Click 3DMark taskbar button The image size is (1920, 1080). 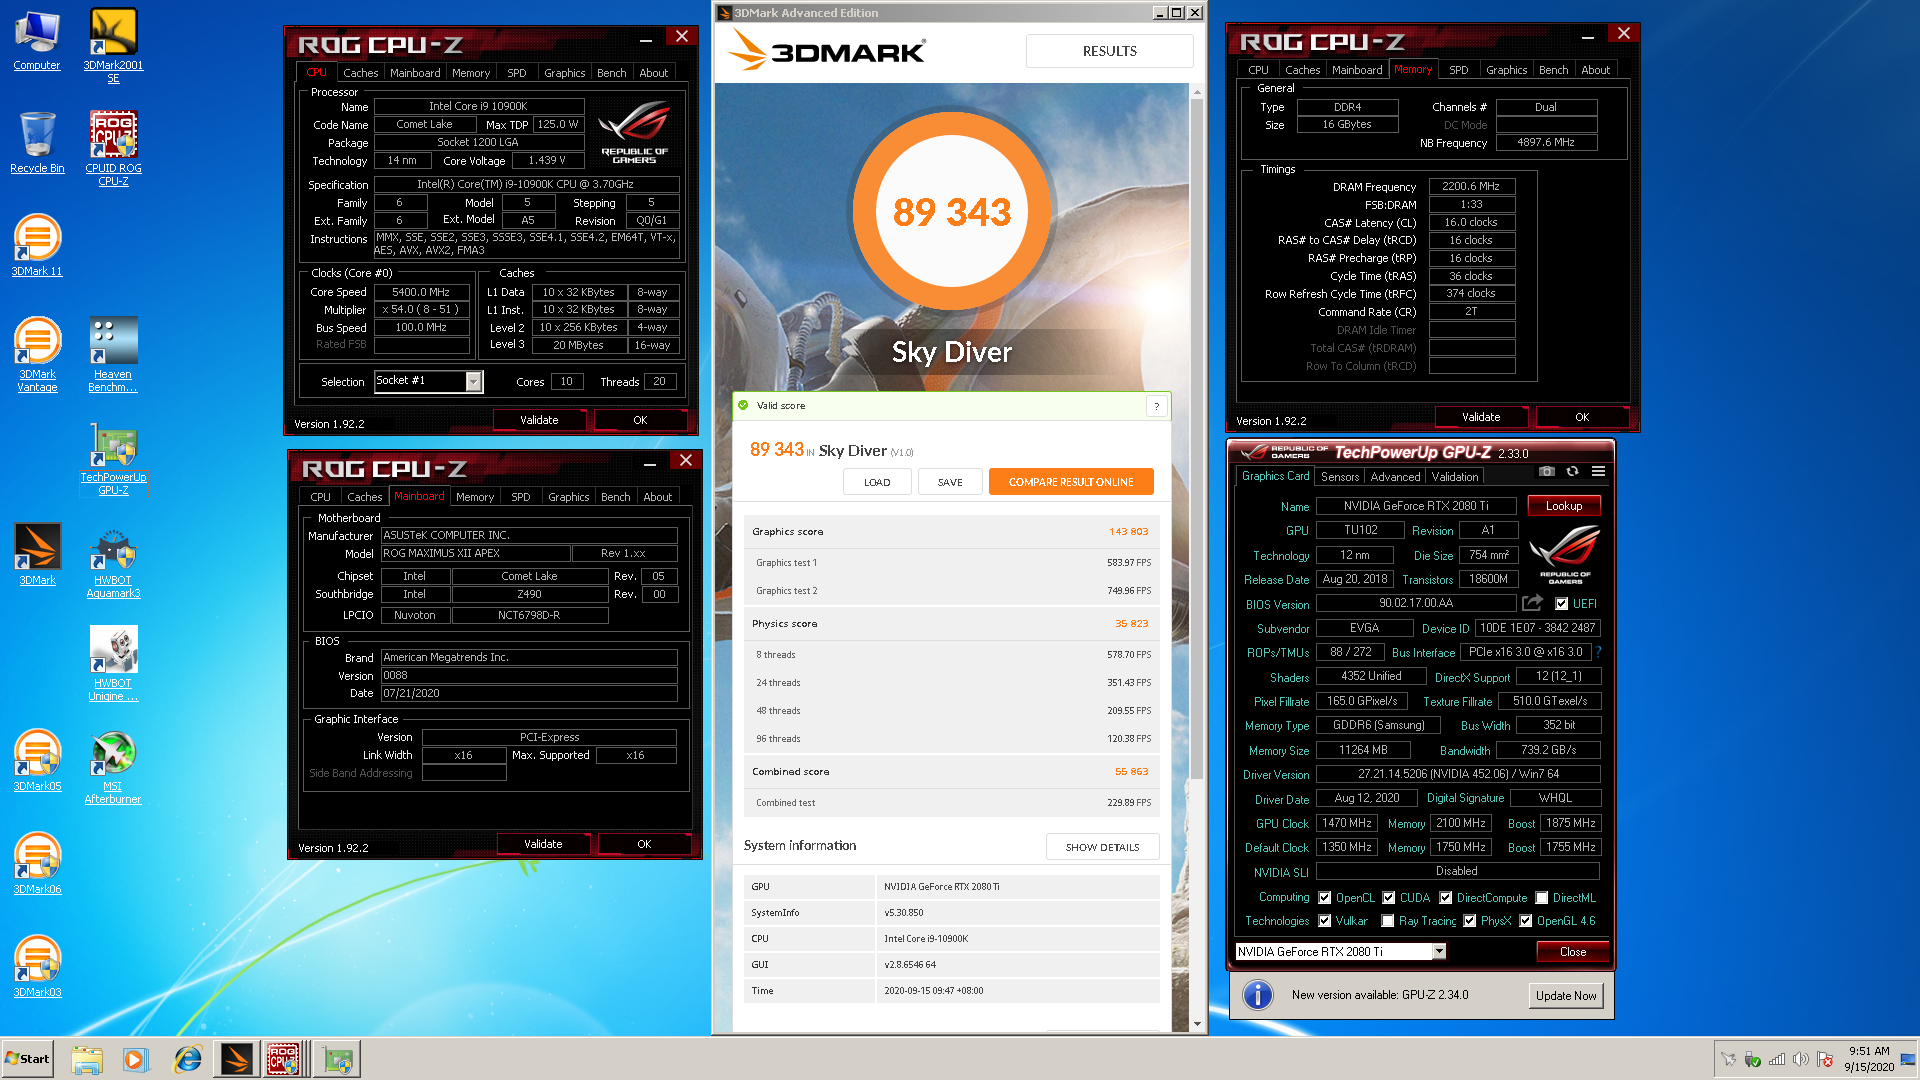(x=237, y=1059)
